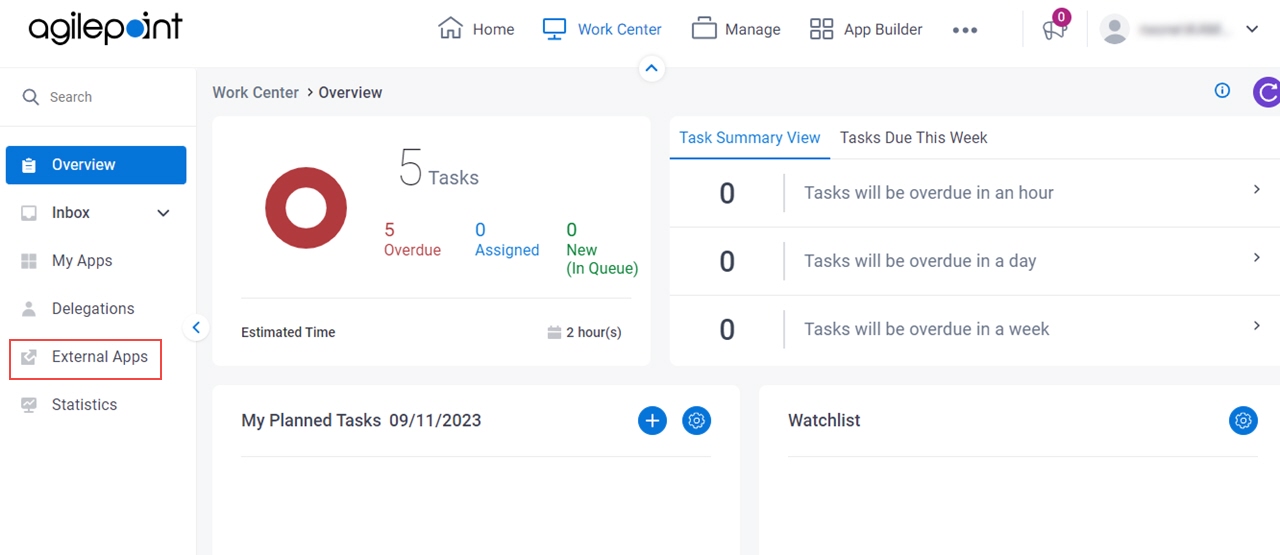Click the Inbox tray icon
The width and height of the screenshot is (1280, 555).
[29, 213]
